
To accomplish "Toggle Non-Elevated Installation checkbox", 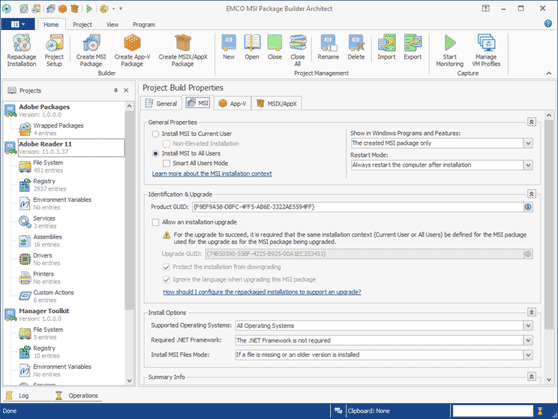I will [166, 144].
